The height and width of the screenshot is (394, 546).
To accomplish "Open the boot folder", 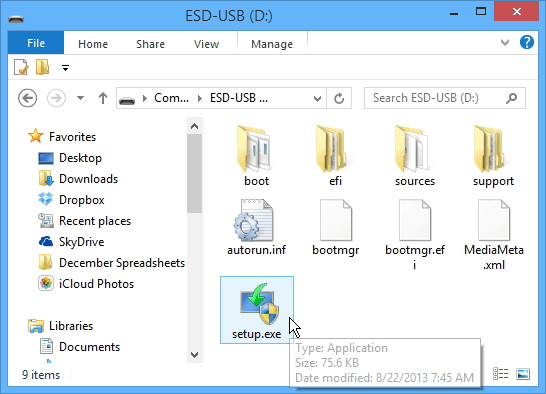I will 257,156.
